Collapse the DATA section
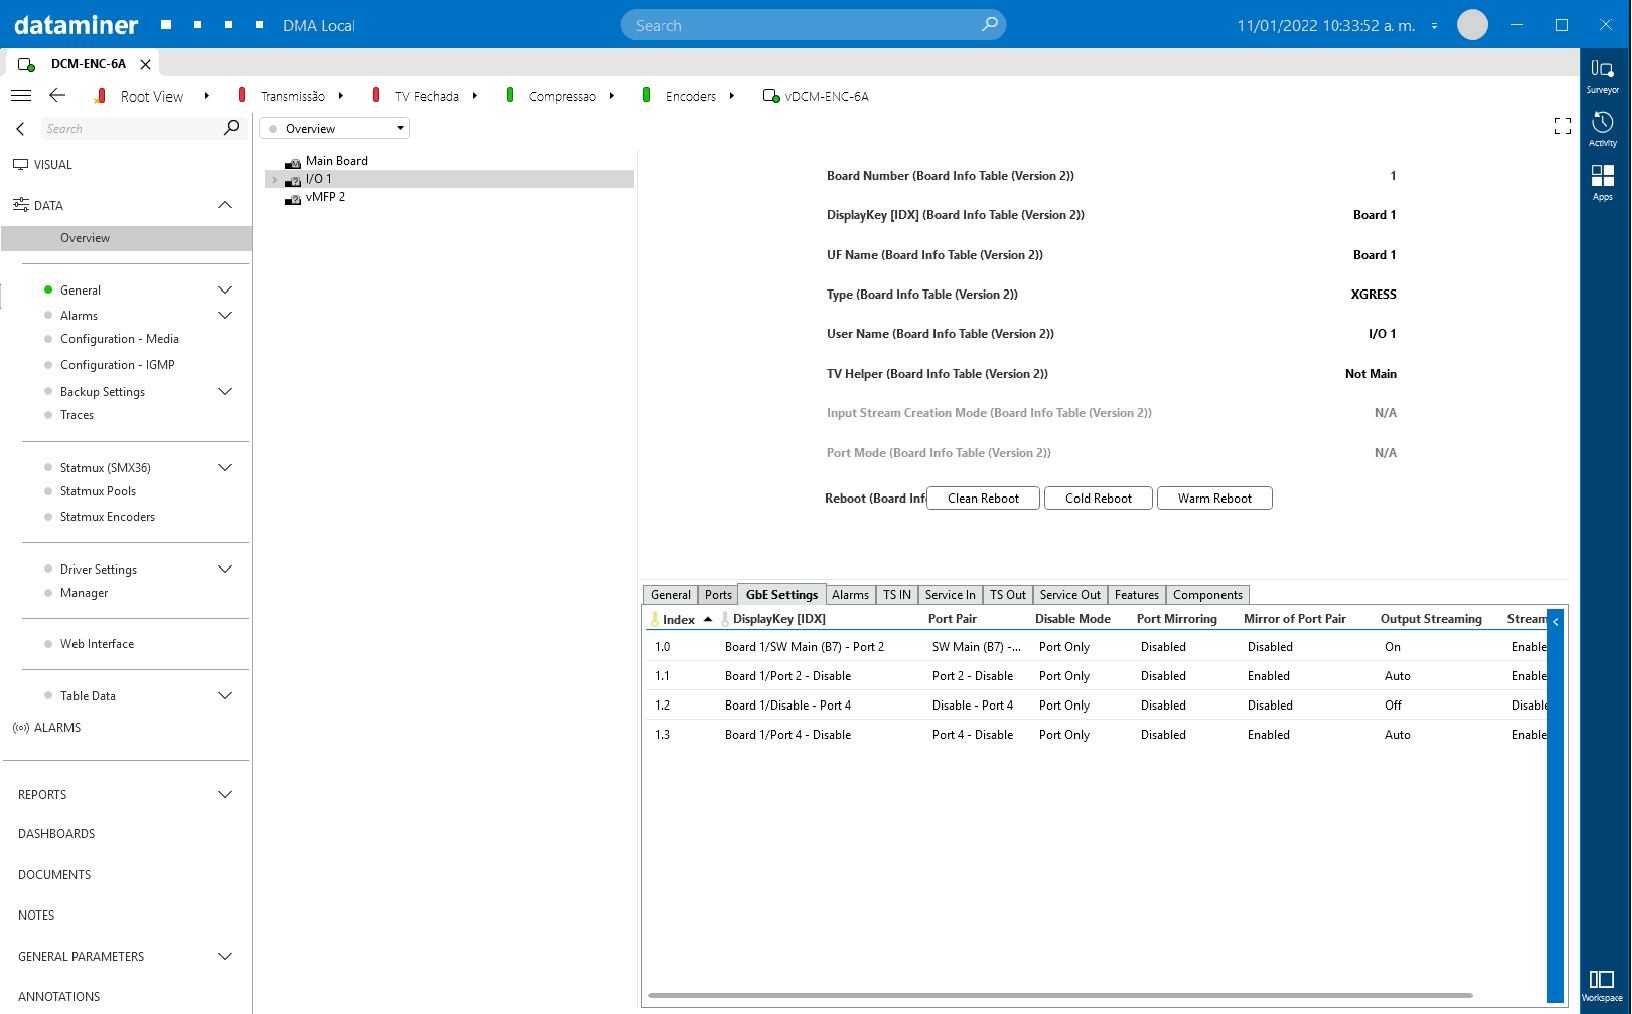Image resolution: width=1632 pixels, height=1014 pixels. pyautogui.click(x=225, y=205)
